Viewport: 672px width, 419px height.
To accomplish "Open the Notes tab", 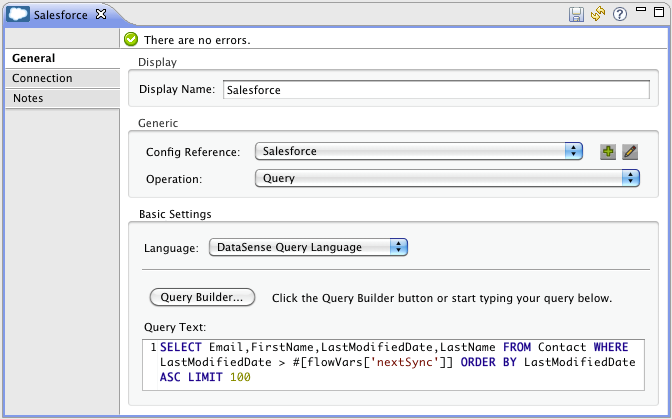I will pyautogui.click(x=28, y=98).
